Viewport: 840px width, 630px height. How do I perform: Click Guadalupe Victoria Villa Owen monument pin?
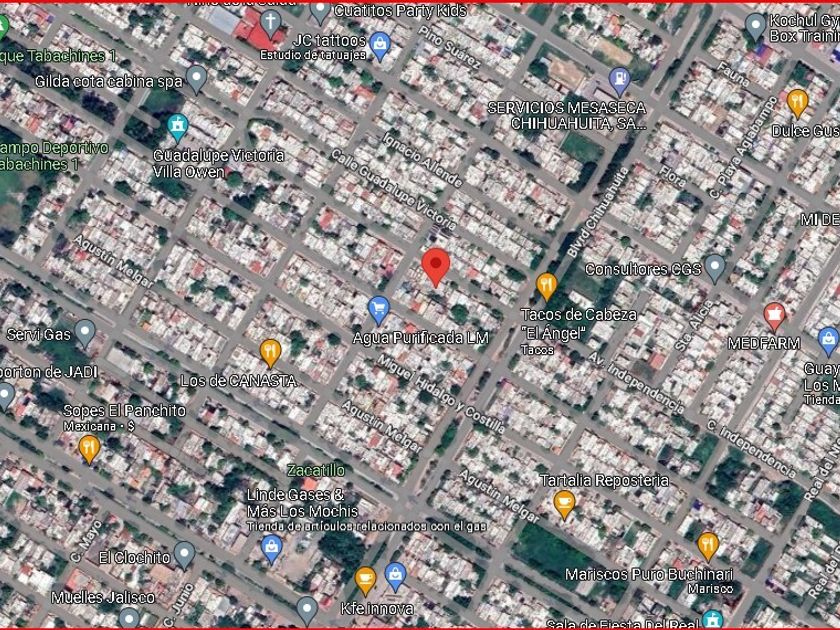pos(177,129)
